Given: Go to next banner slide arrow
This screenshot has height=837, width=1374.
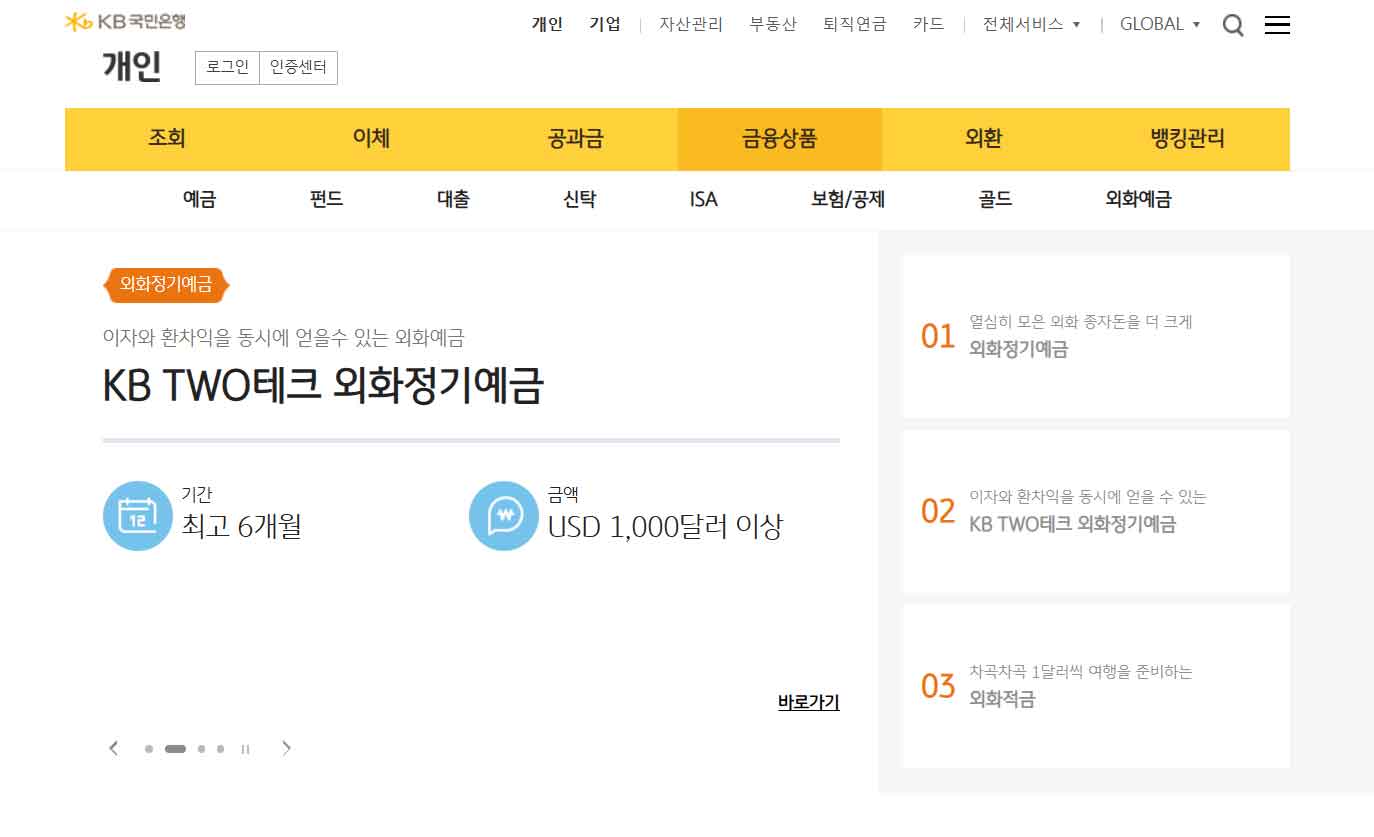Looking at the screenshot, I should coord(287,748).
